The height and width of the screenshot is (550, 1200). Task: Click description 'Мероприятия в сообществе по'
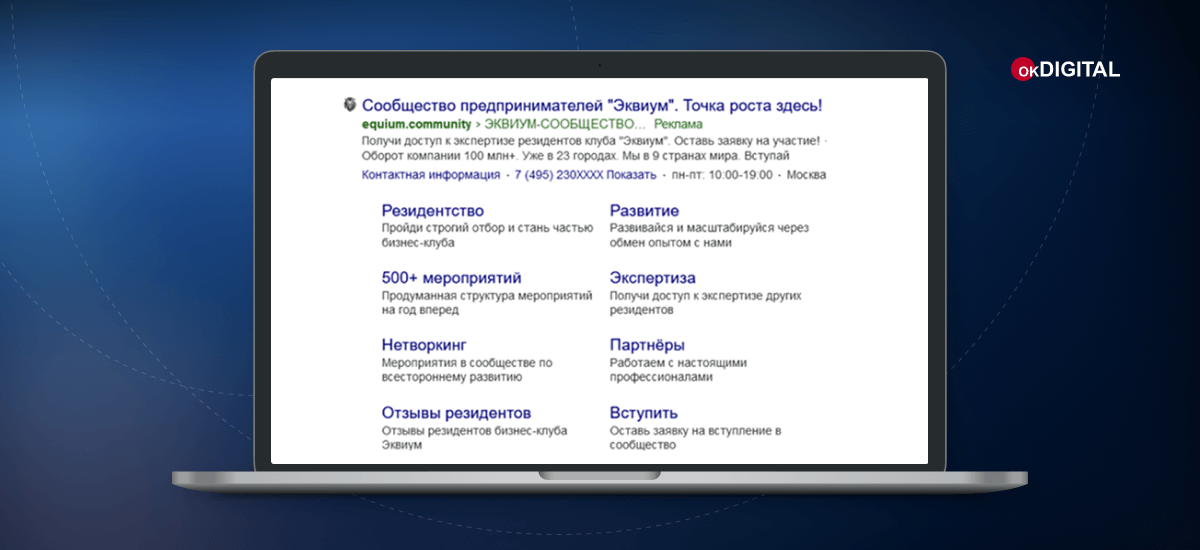point(467,363)
